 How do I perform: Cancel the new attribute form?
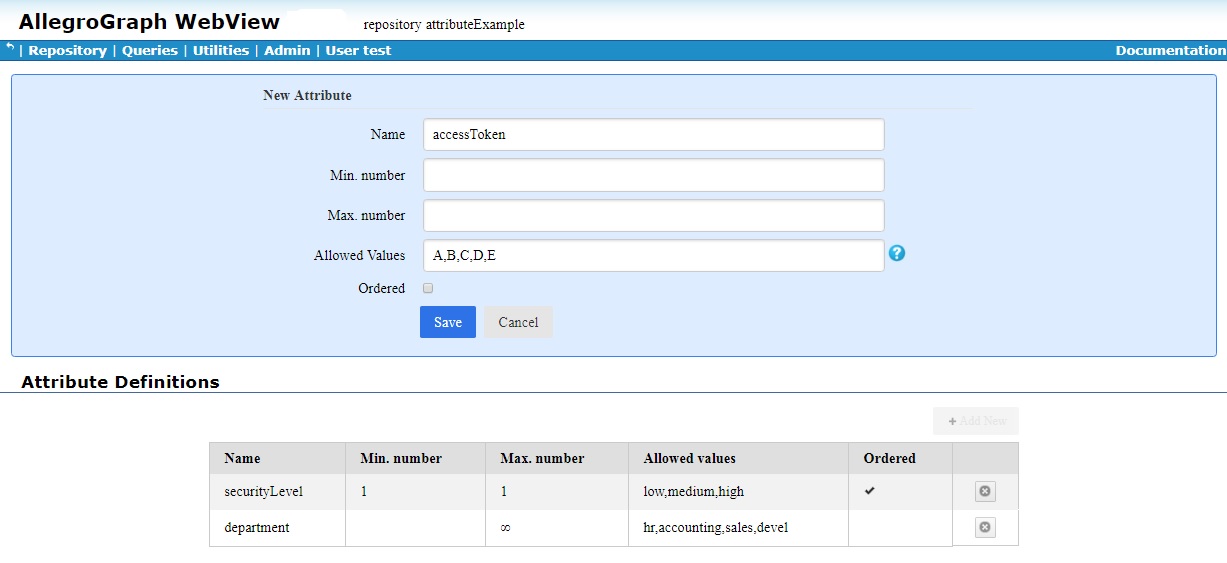[x=518, y=322]
